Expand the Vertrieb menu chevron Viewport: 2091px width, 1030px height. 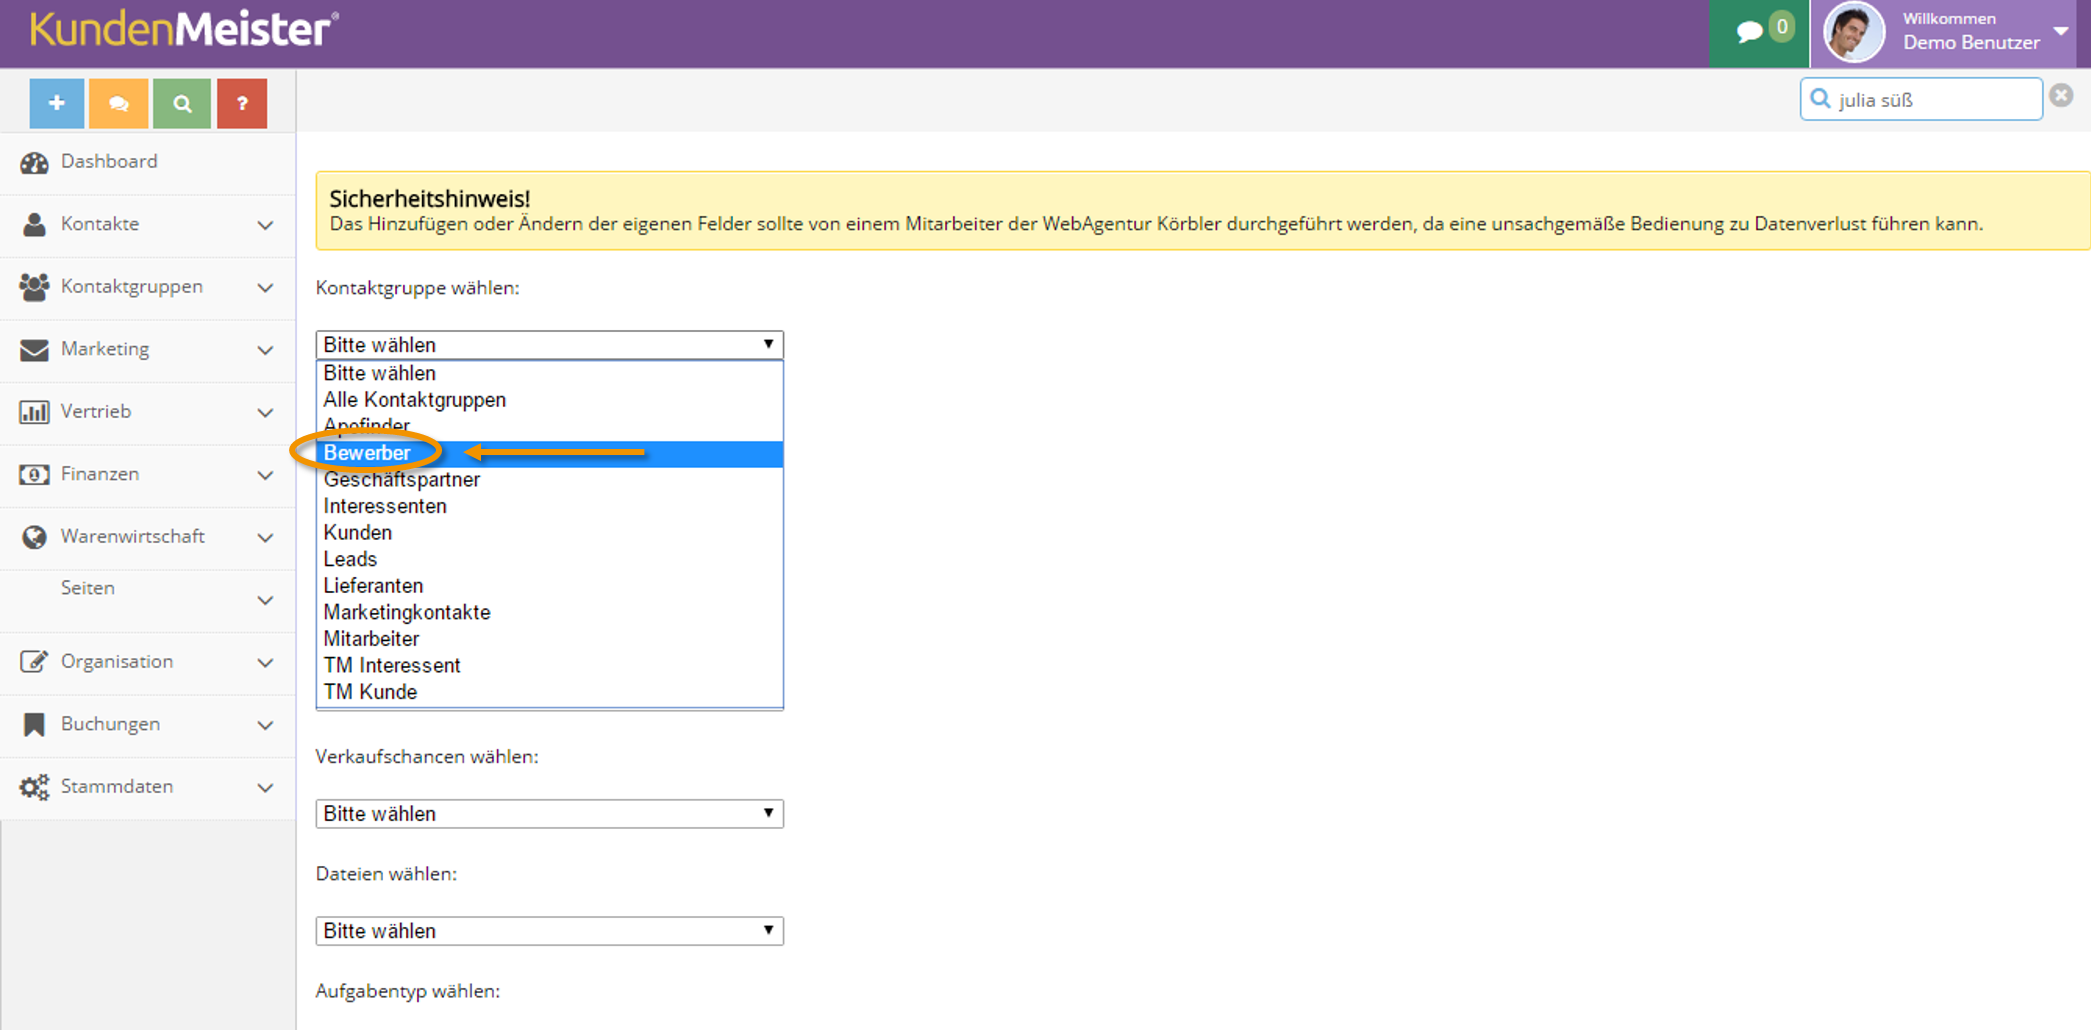click(x=265, y=413)
